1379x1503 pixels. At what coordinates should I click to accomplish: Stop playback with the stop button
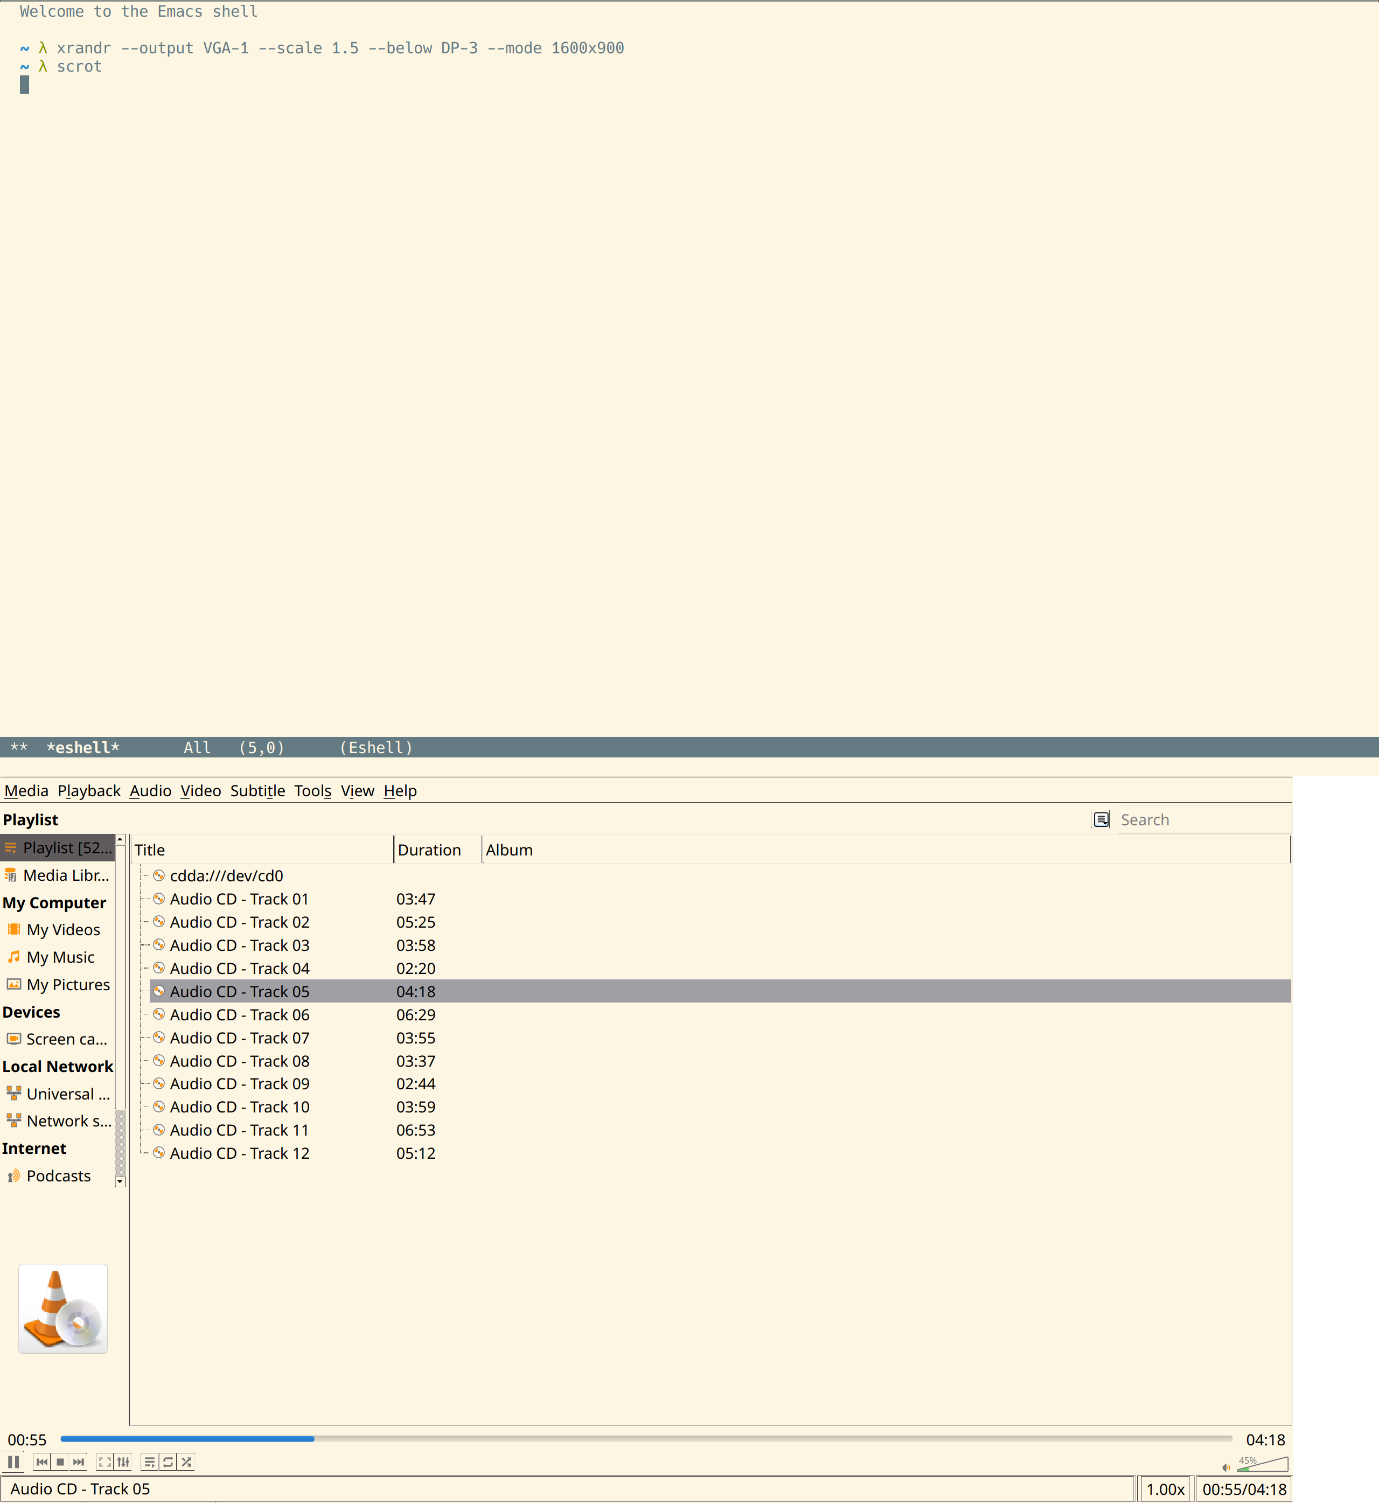pyautogui.click(x=60, y=1462)
